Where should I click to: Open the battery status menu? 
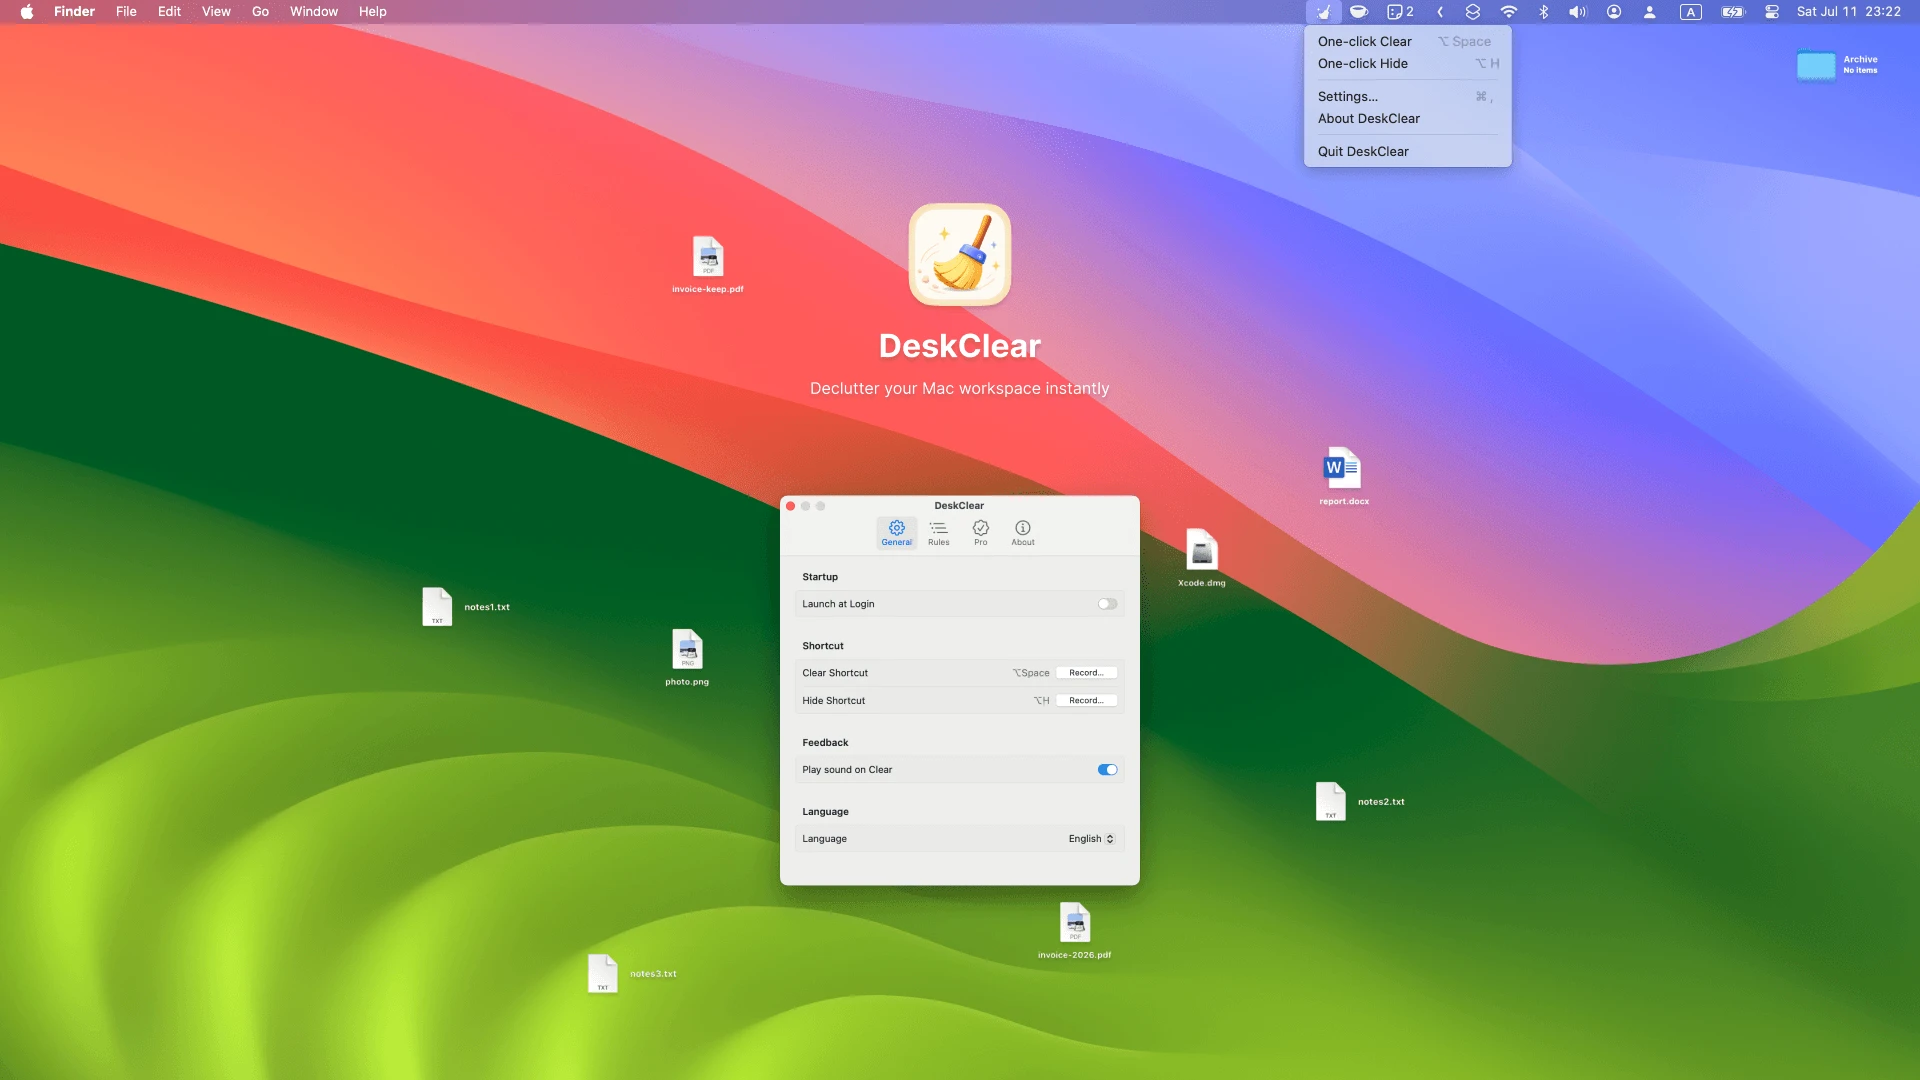tap(1732, 12)
